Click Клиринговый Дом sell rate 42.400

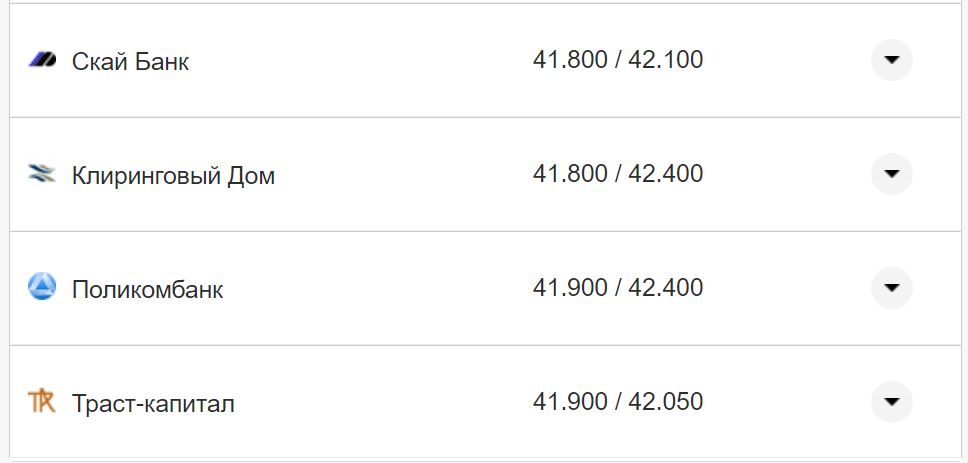pyautogui.click(x=665, y=174)
